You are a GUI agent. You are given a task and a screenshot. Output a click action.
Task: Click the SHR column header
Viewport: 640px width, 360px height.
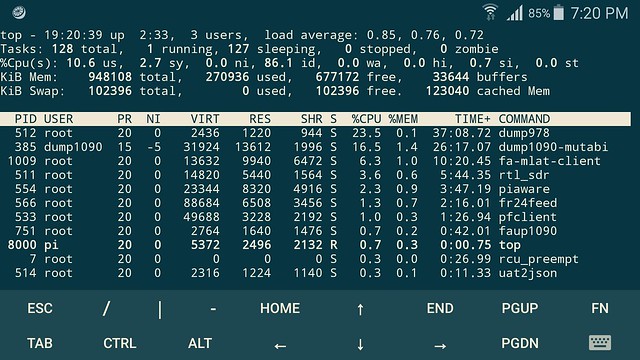coord(311,119)
